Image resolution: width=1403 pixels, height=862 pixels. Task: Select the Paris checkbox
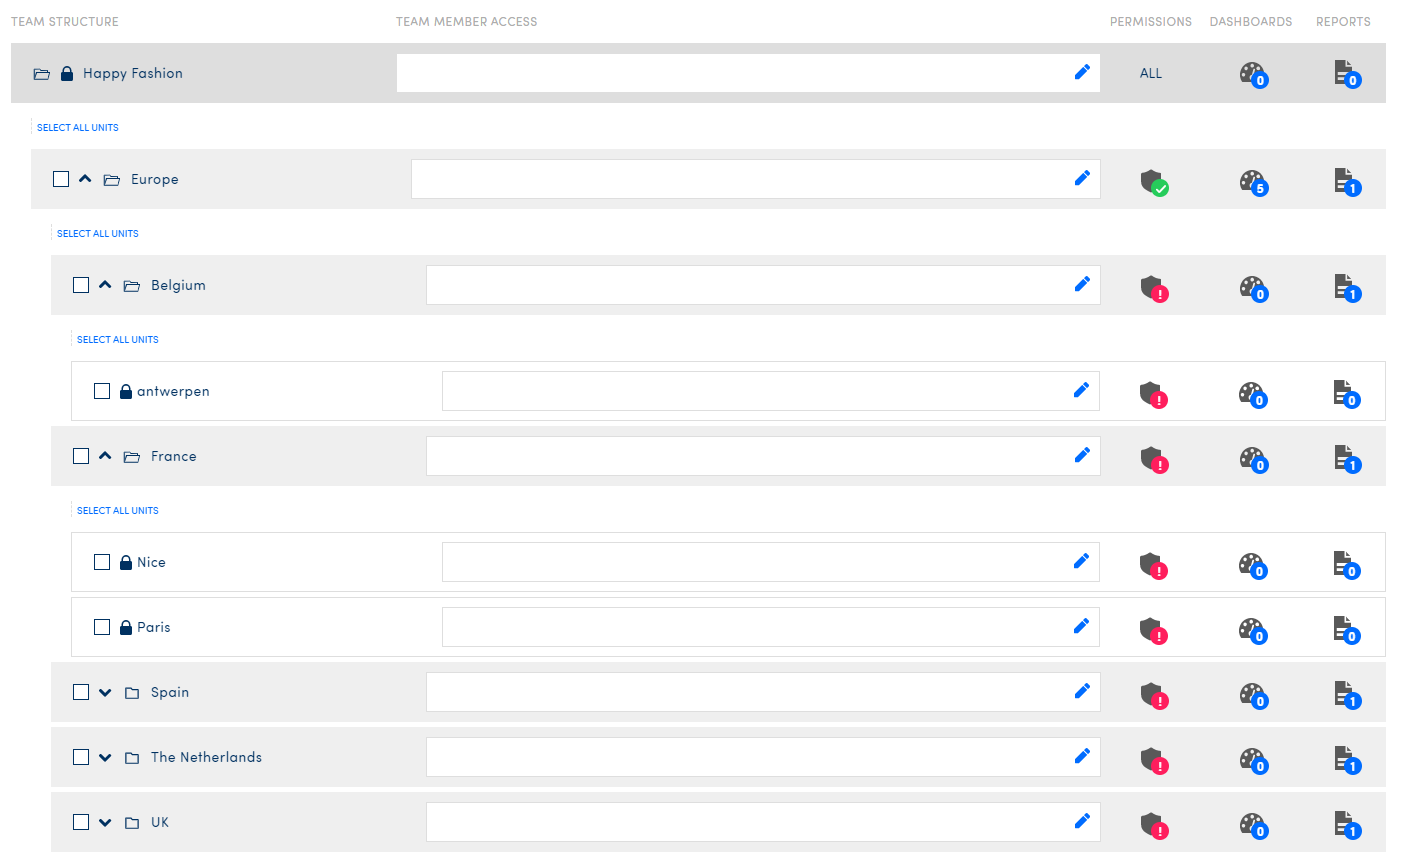(102, 627)
